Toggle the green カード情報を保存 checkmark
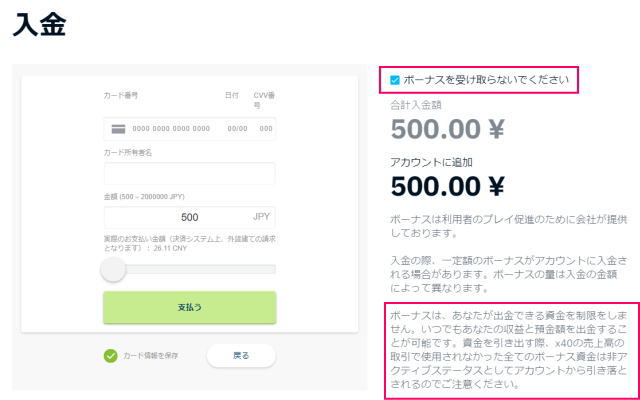Viewport: 640px width, 400px height. (110, 356)
